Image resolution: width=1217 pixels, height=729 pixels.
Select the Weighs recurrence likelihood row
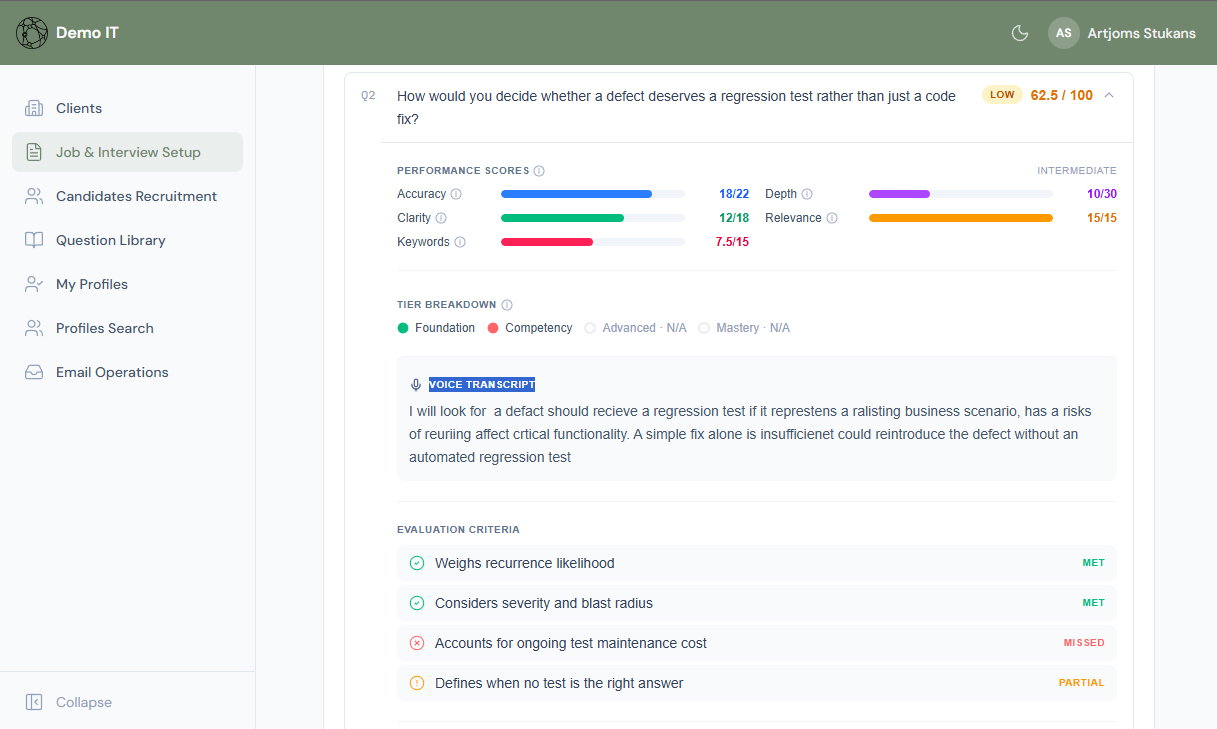[757, 563]
